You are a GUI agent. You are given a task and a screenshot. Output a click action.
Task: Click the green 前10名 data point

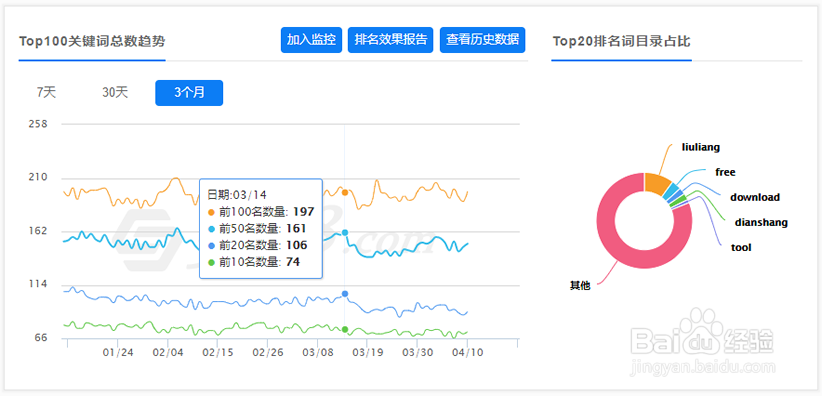click(345, 329)
